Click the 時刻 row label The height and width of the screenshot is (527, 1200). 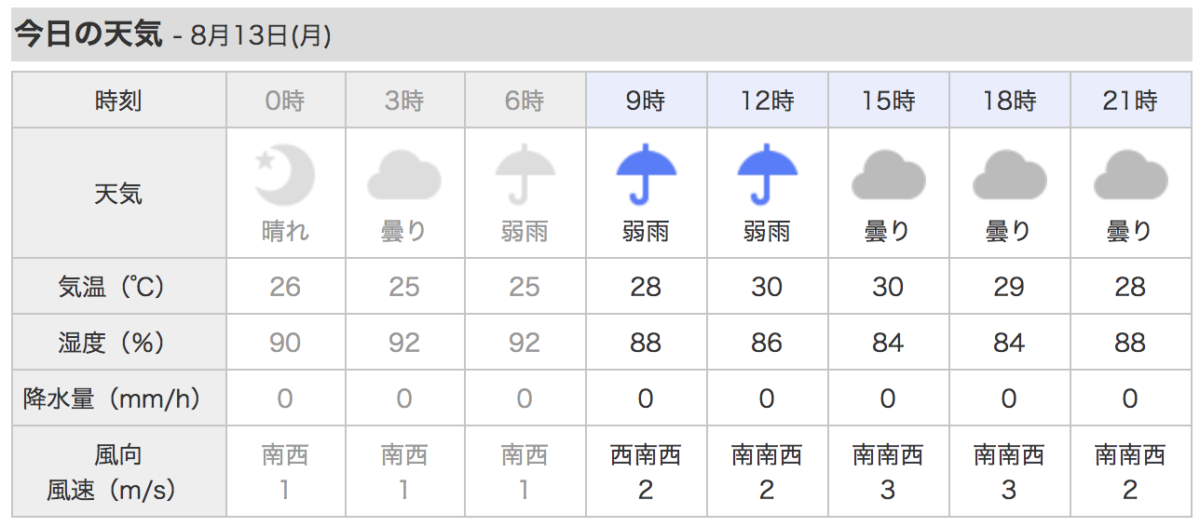tap(119, 100)
